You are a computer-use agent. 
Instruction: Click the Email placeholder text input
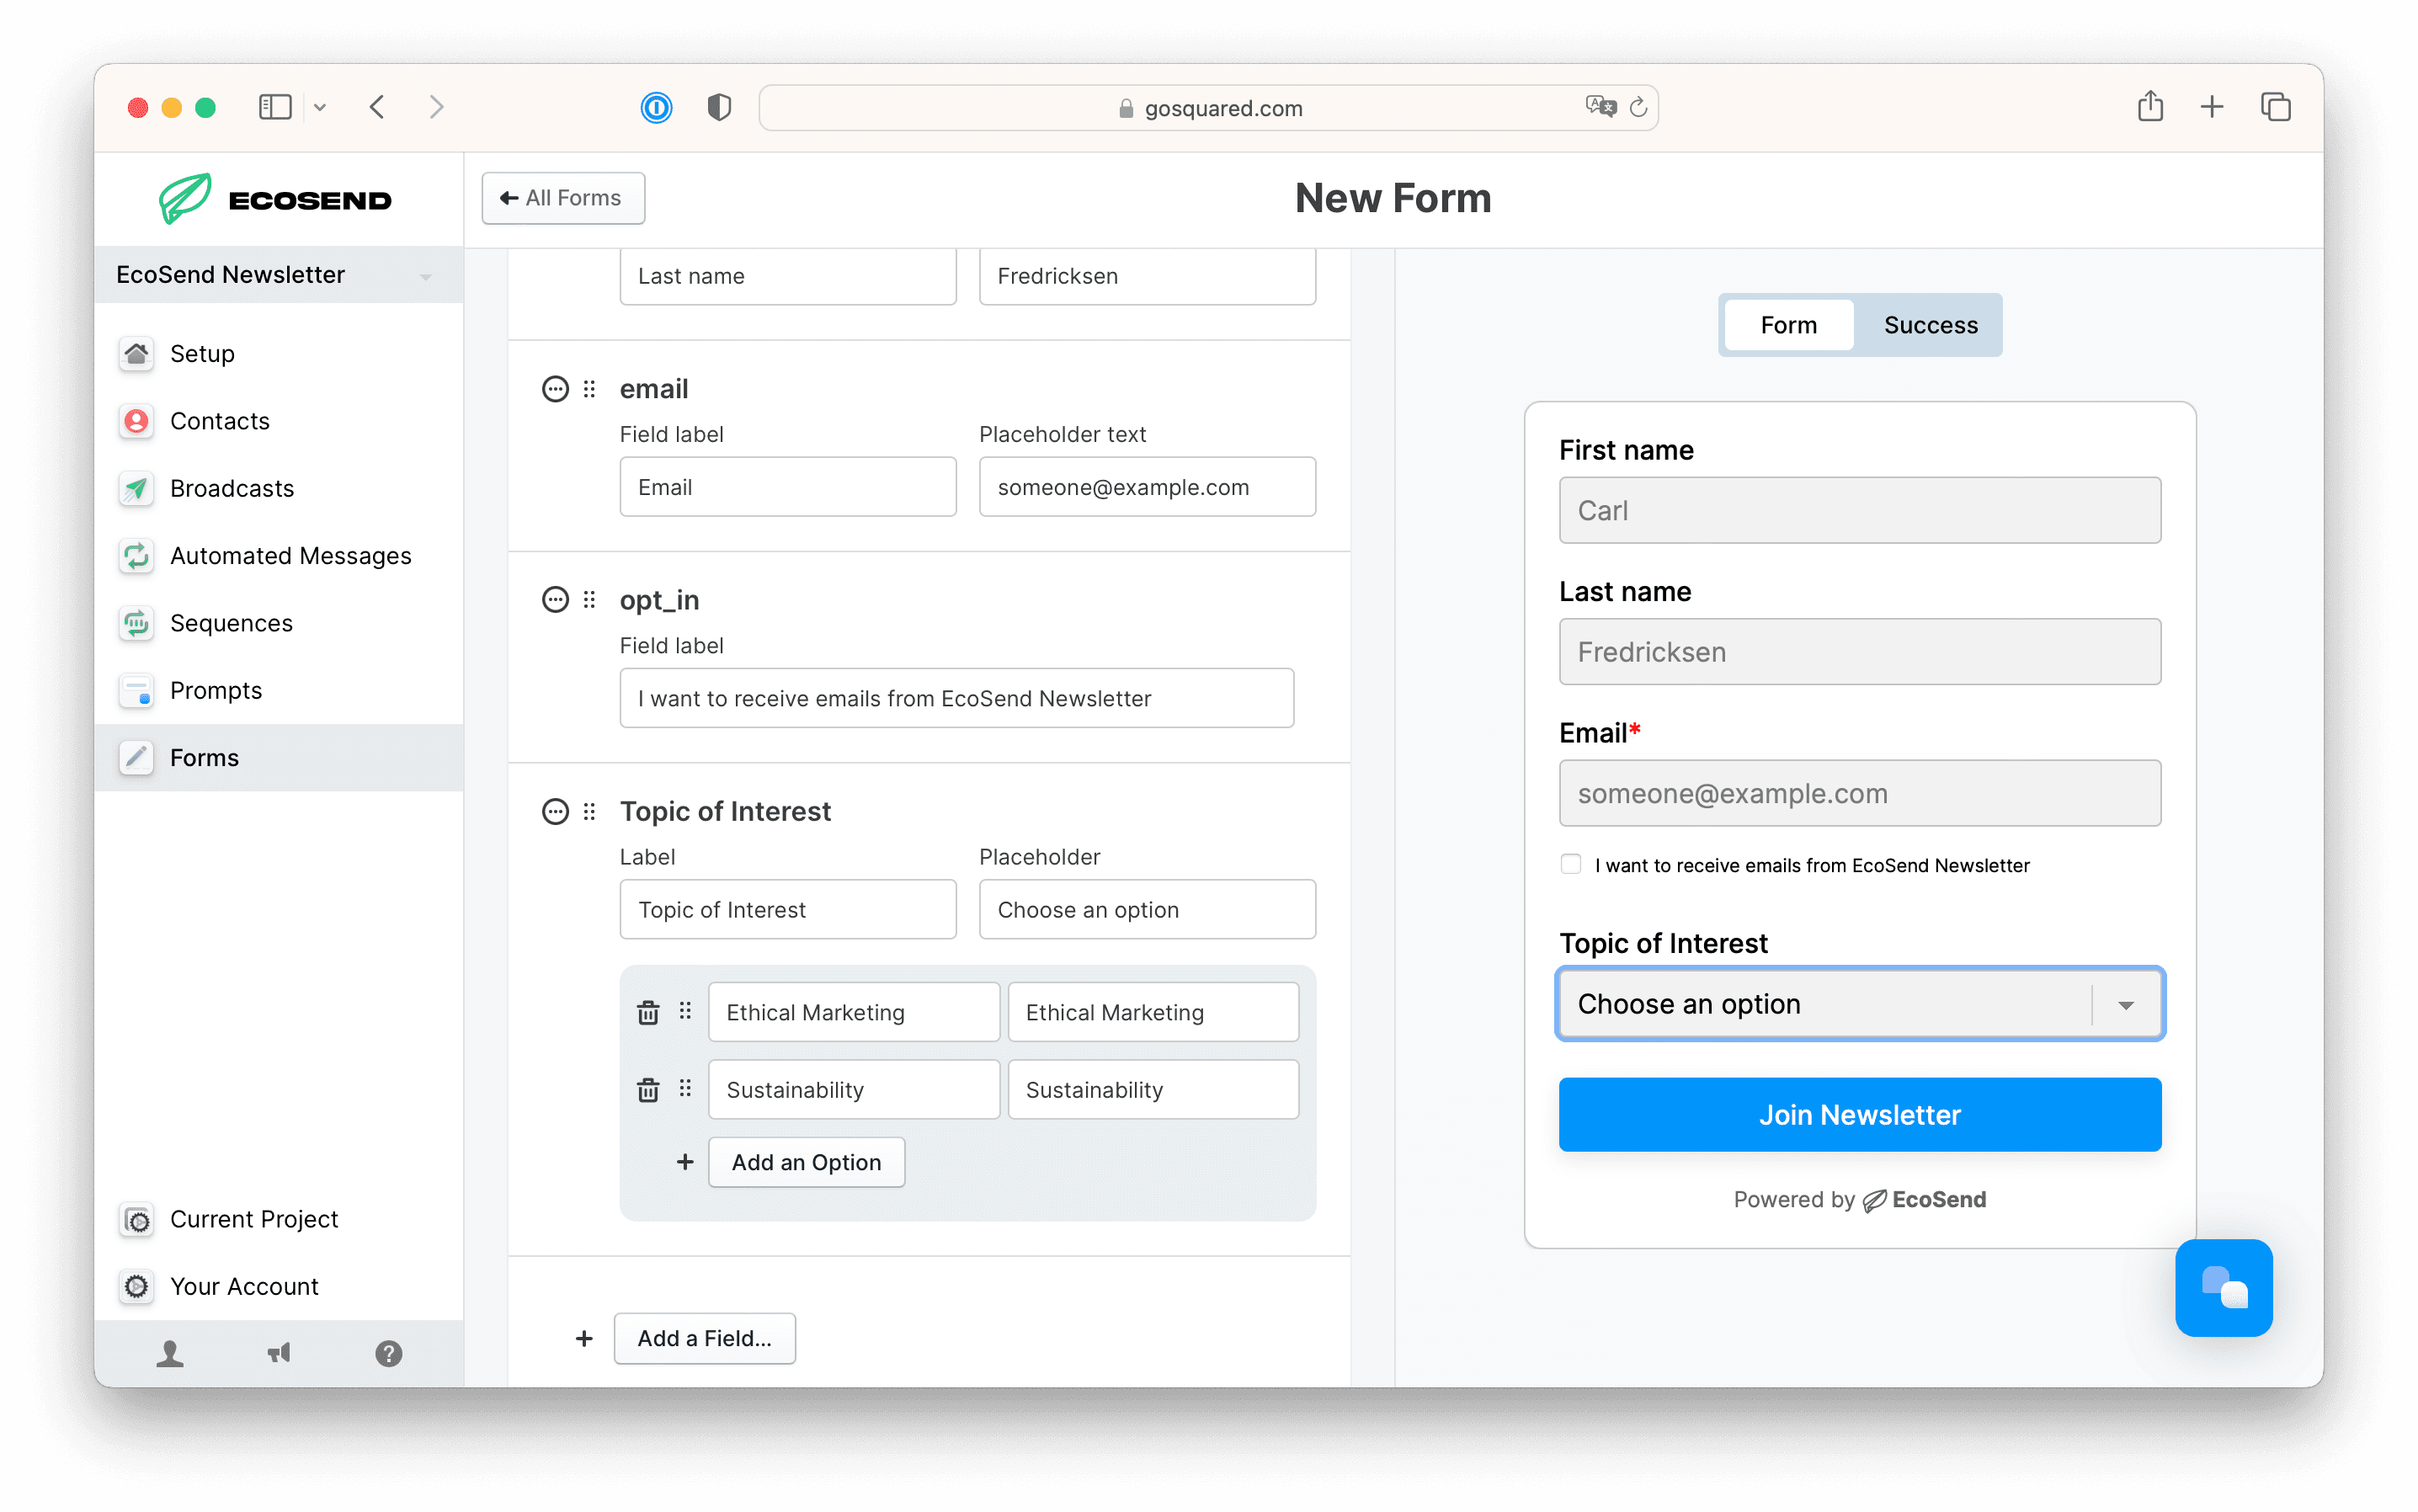[1146, 487]
